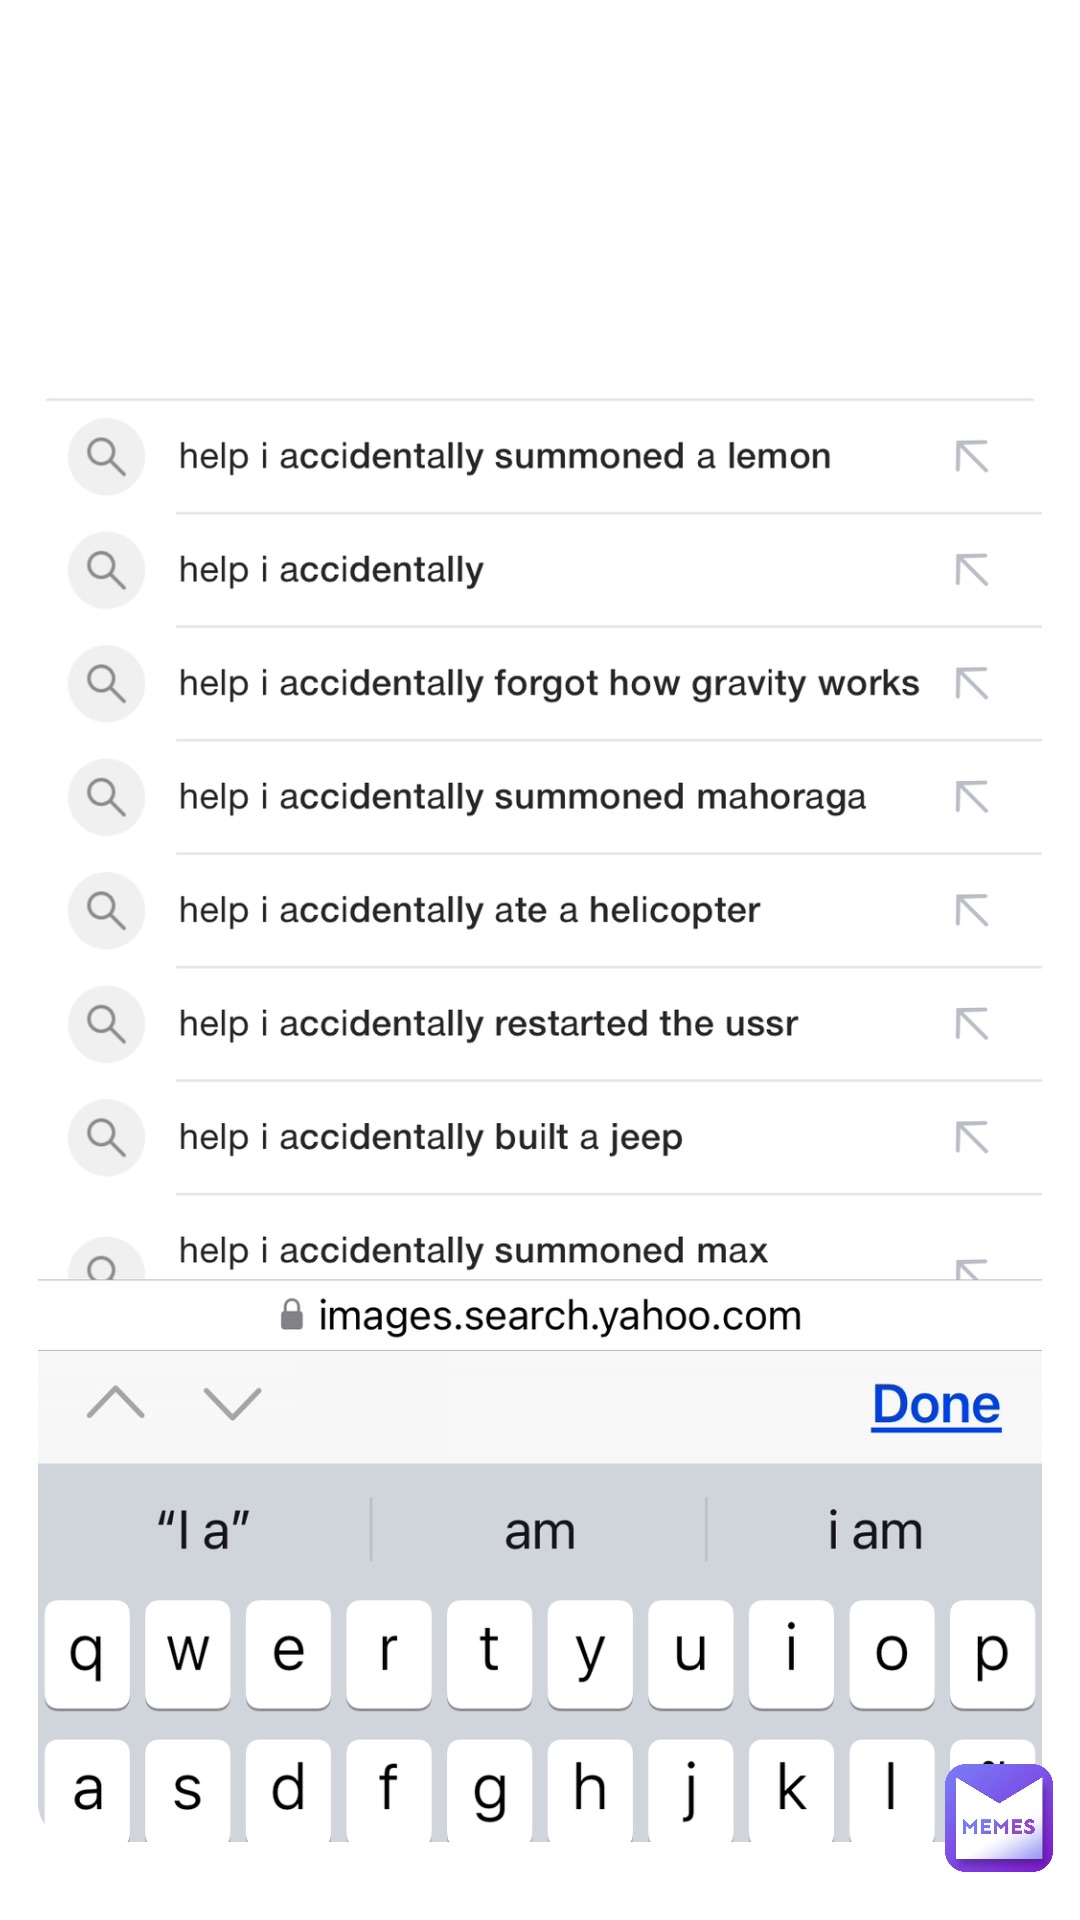The image size is (1080, 1920).
Task: Tap arrow next to 'help i accidentally'
Action: click(x=972, y=570)
